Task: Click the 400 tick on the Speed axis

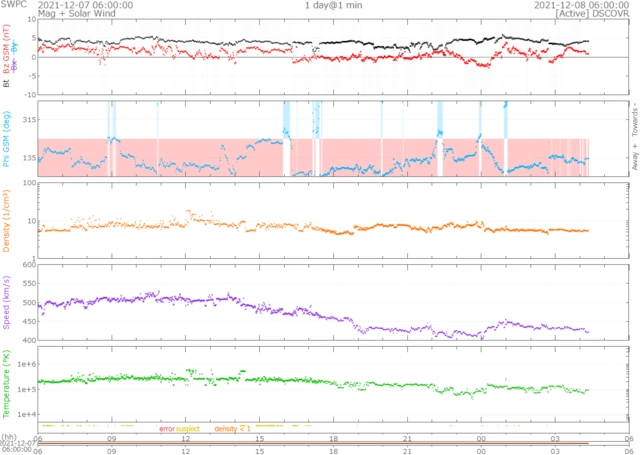Action: [29, 340]
